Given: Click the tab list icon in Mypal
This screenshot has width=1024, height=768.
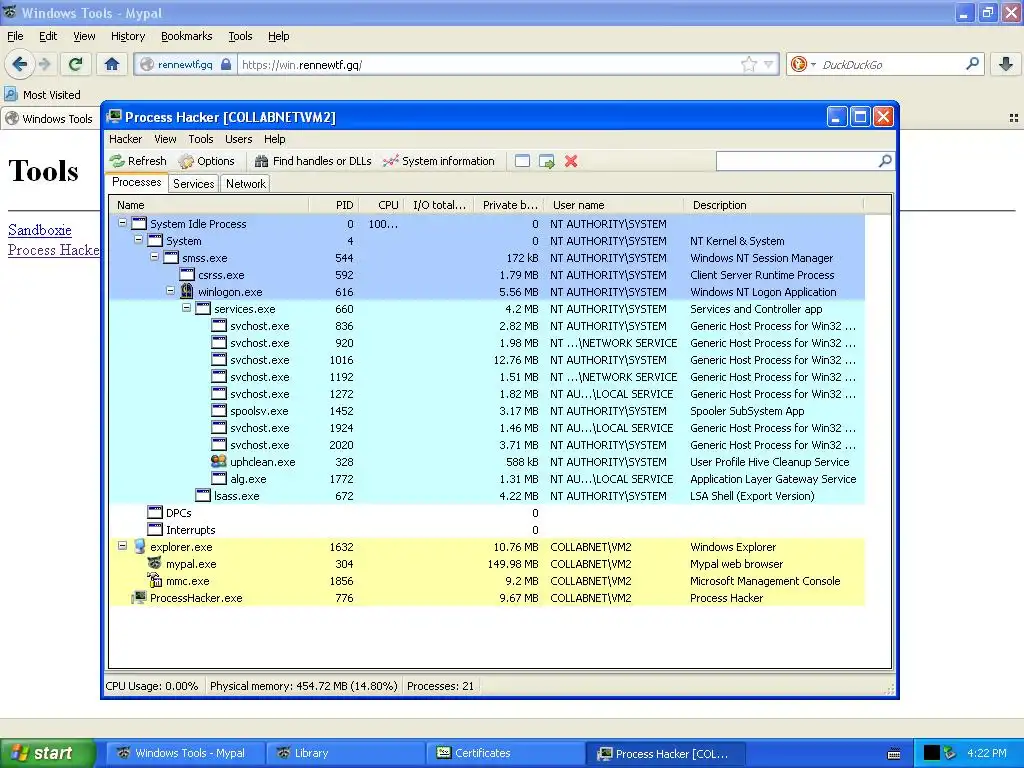Looking at the screenshot, I should point(1014,118).
